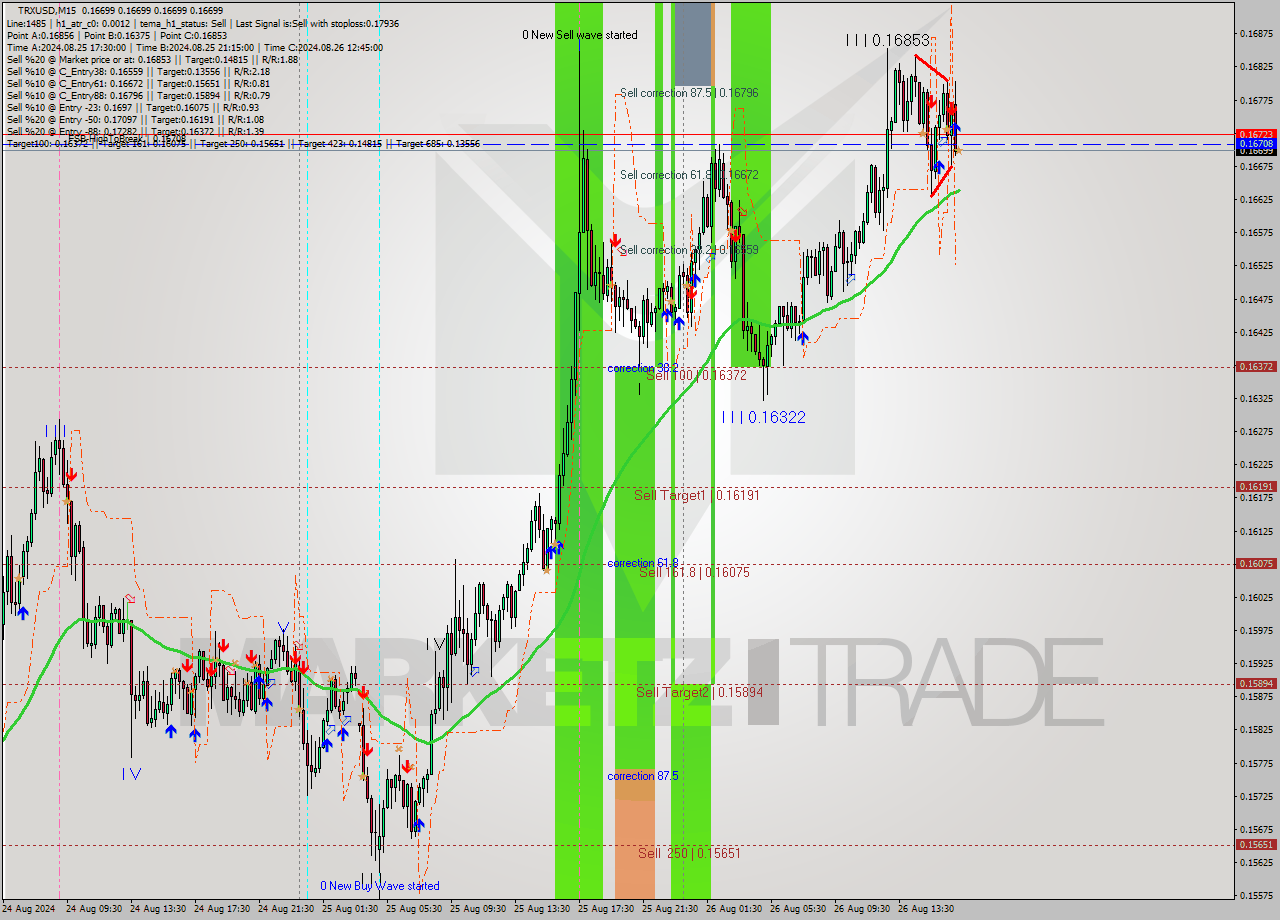
Task: Click the 'Sell 250 | 0.15651' label
Action: [x=689, y=853]
